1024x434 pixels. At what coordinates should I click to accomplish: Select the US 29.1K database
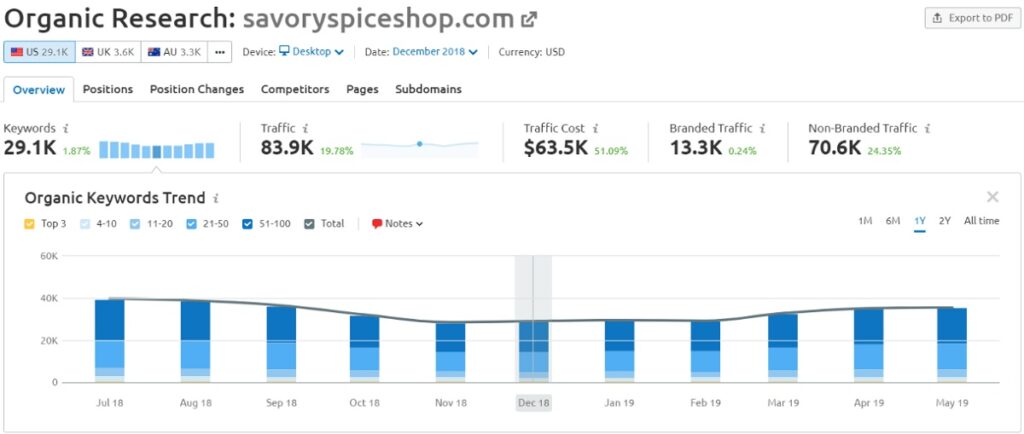click(39, 52)
